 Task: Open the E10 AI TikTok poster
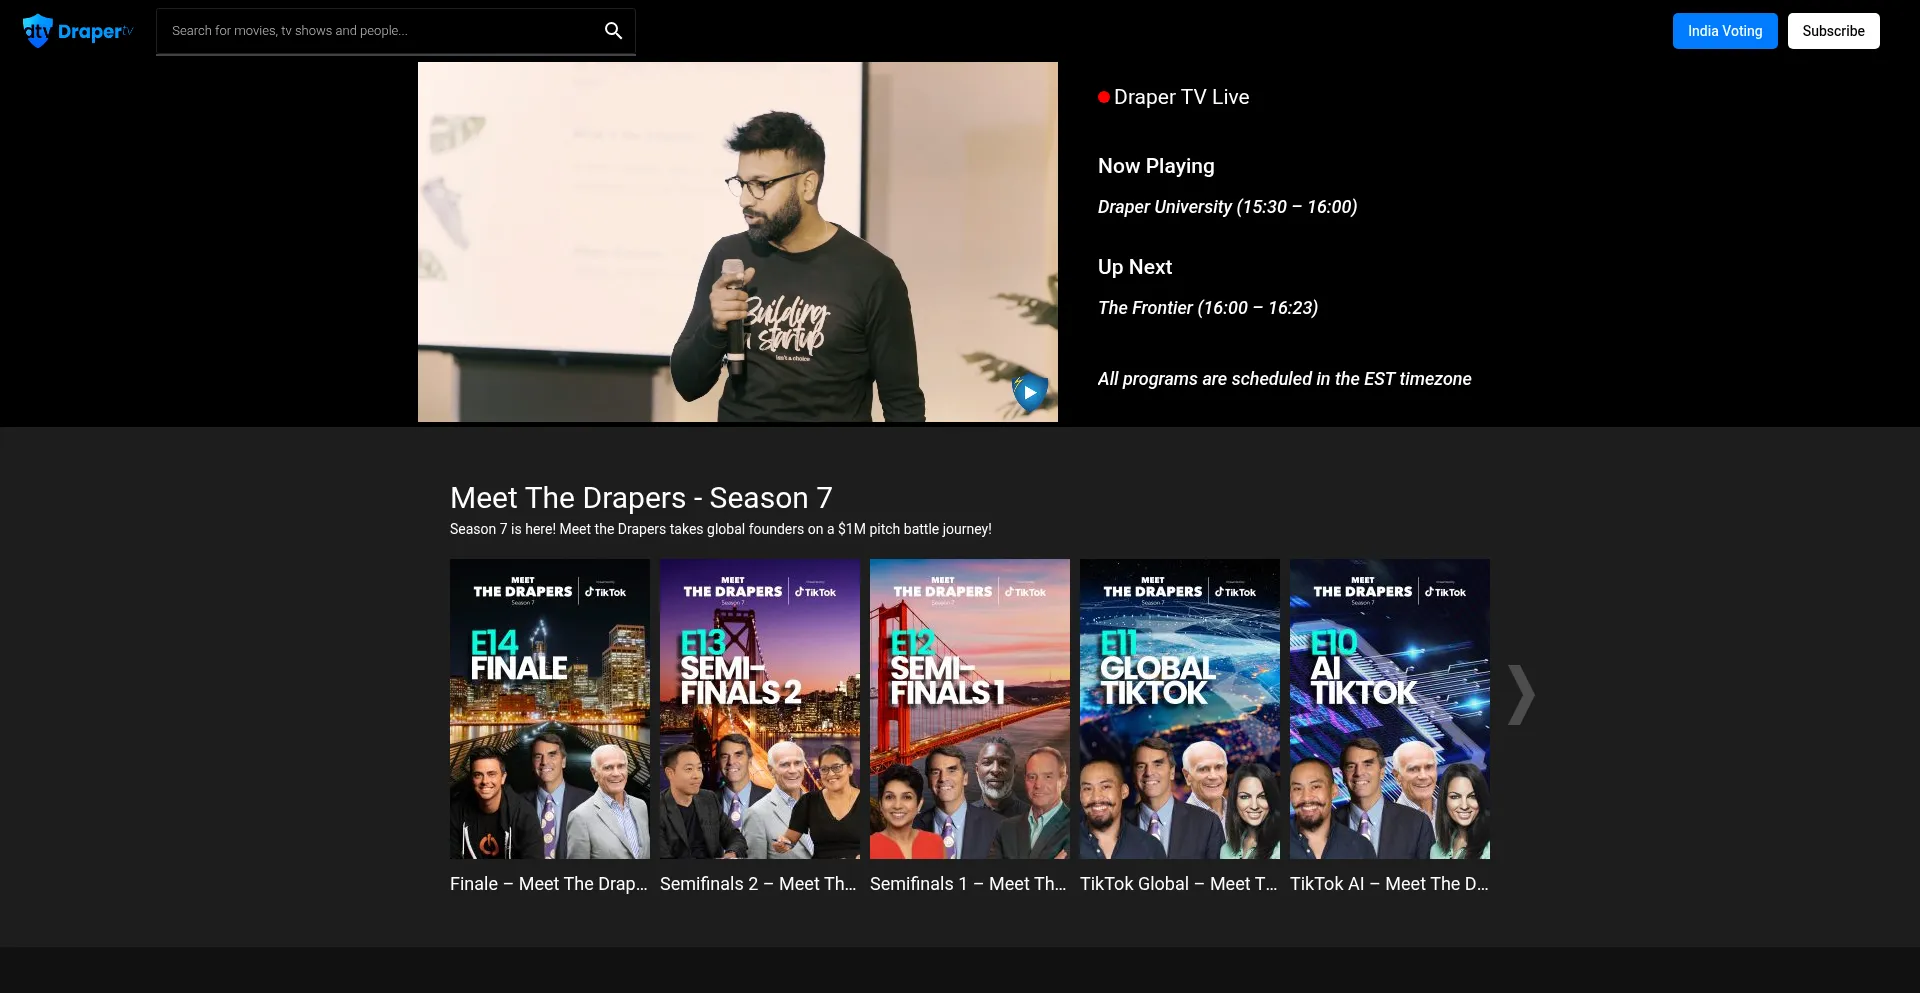click(1390, 708)
